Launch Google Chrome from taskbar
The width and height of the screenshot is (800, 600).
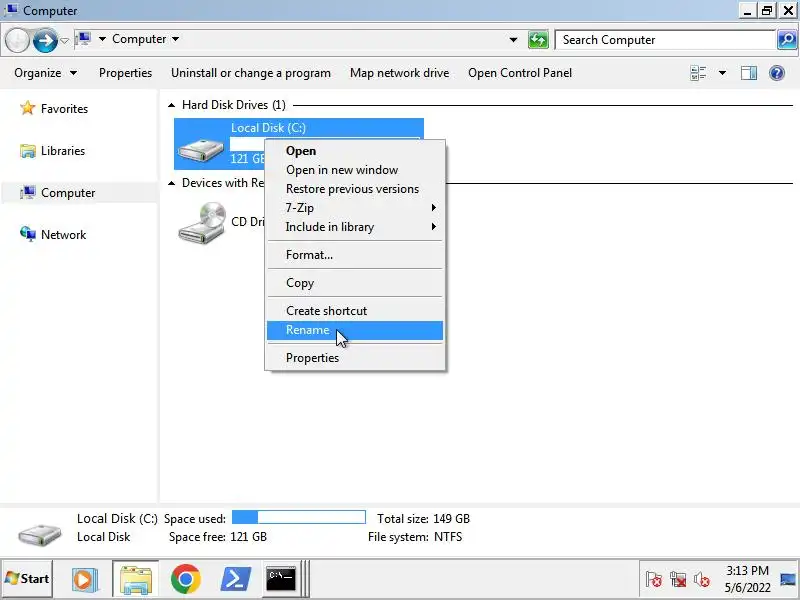pos(186,579)
